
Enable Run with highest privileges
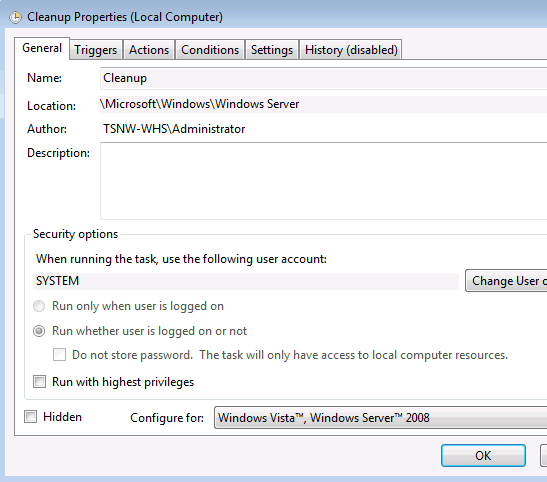(39, 382)
